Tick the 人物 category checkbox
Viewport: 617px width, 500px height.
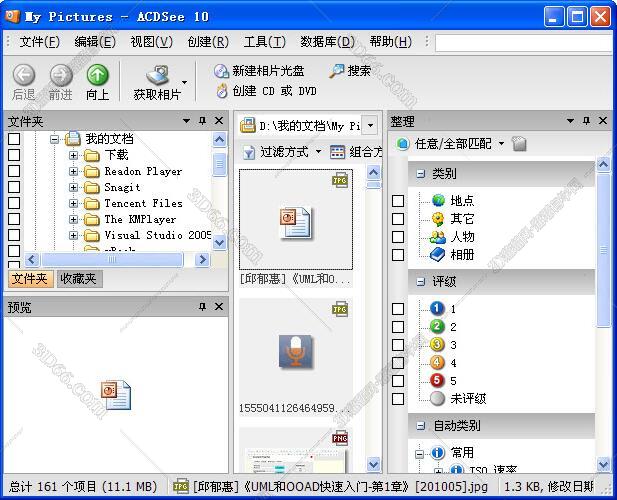(398, 237)
